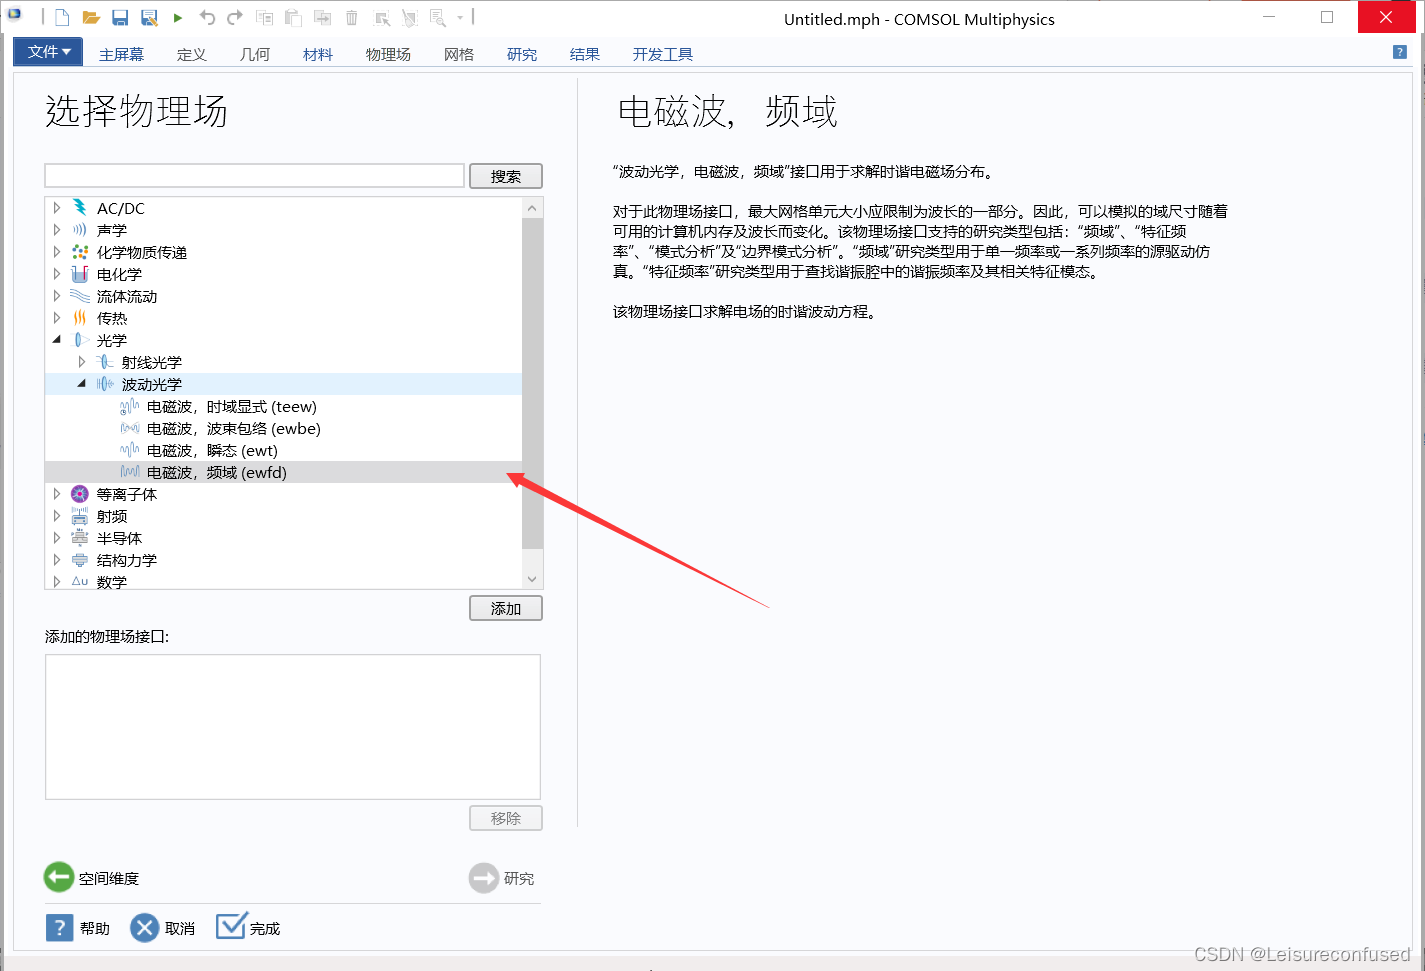Switch to the 定义 ribbon tab

tap(191, 54)
